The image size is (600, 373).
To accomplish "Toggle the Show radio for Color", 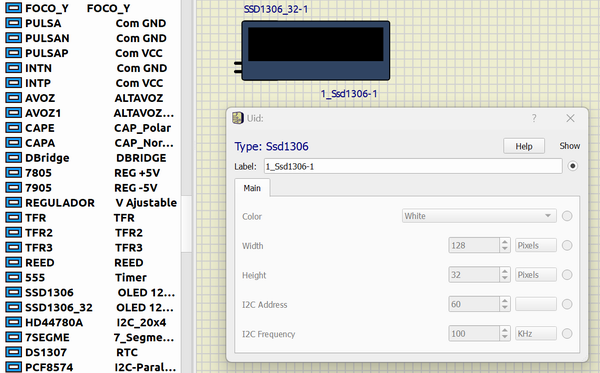I will pos(567,216).
